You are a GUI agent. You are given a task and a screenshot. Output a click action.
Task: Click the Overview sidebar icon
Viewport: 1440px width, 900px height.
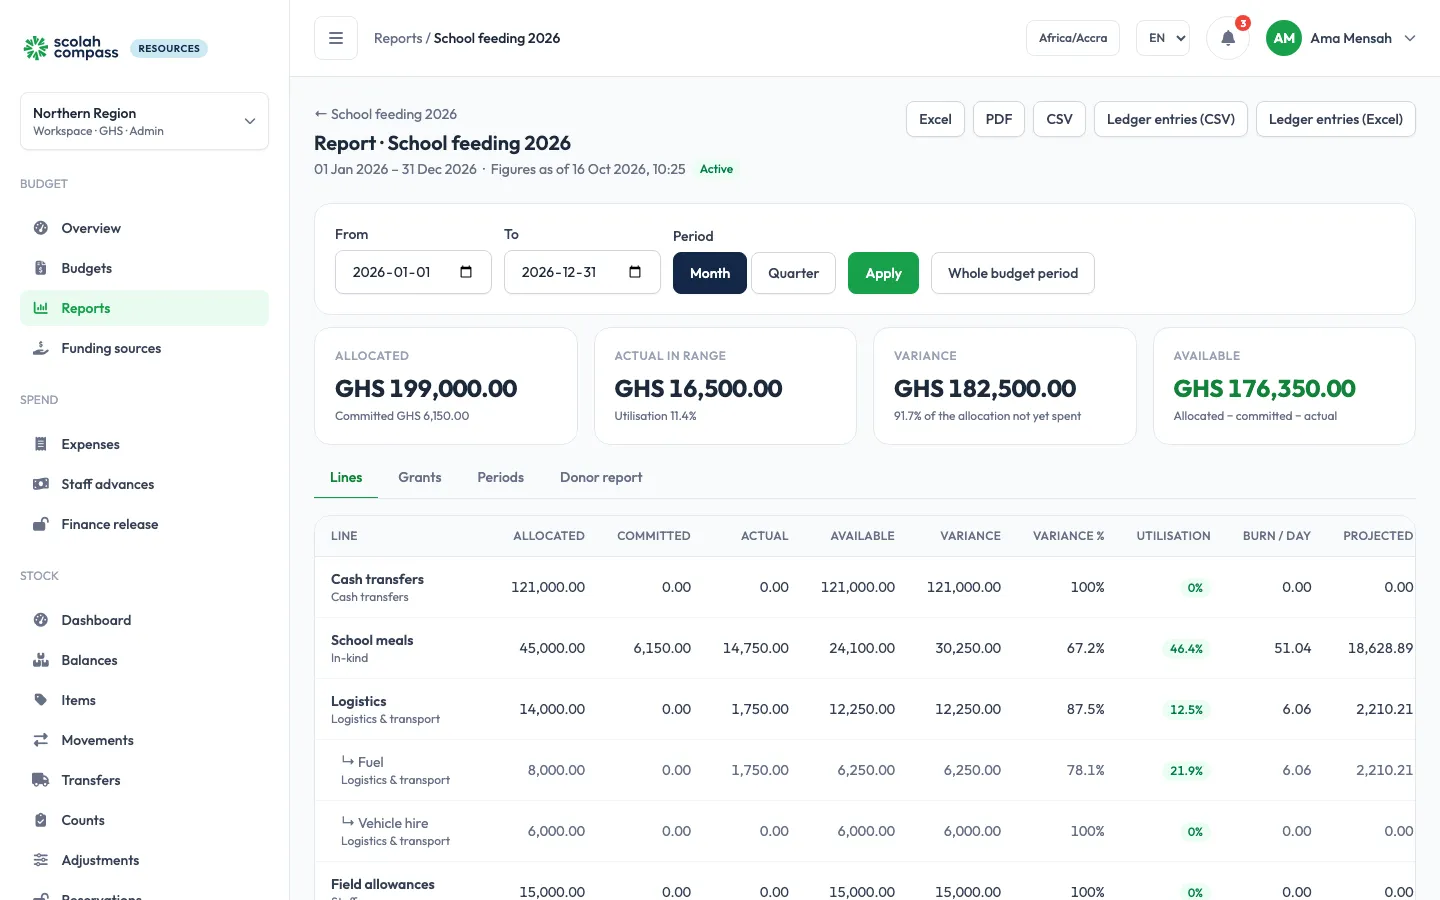pyautogui.click(x=41, y=228)
